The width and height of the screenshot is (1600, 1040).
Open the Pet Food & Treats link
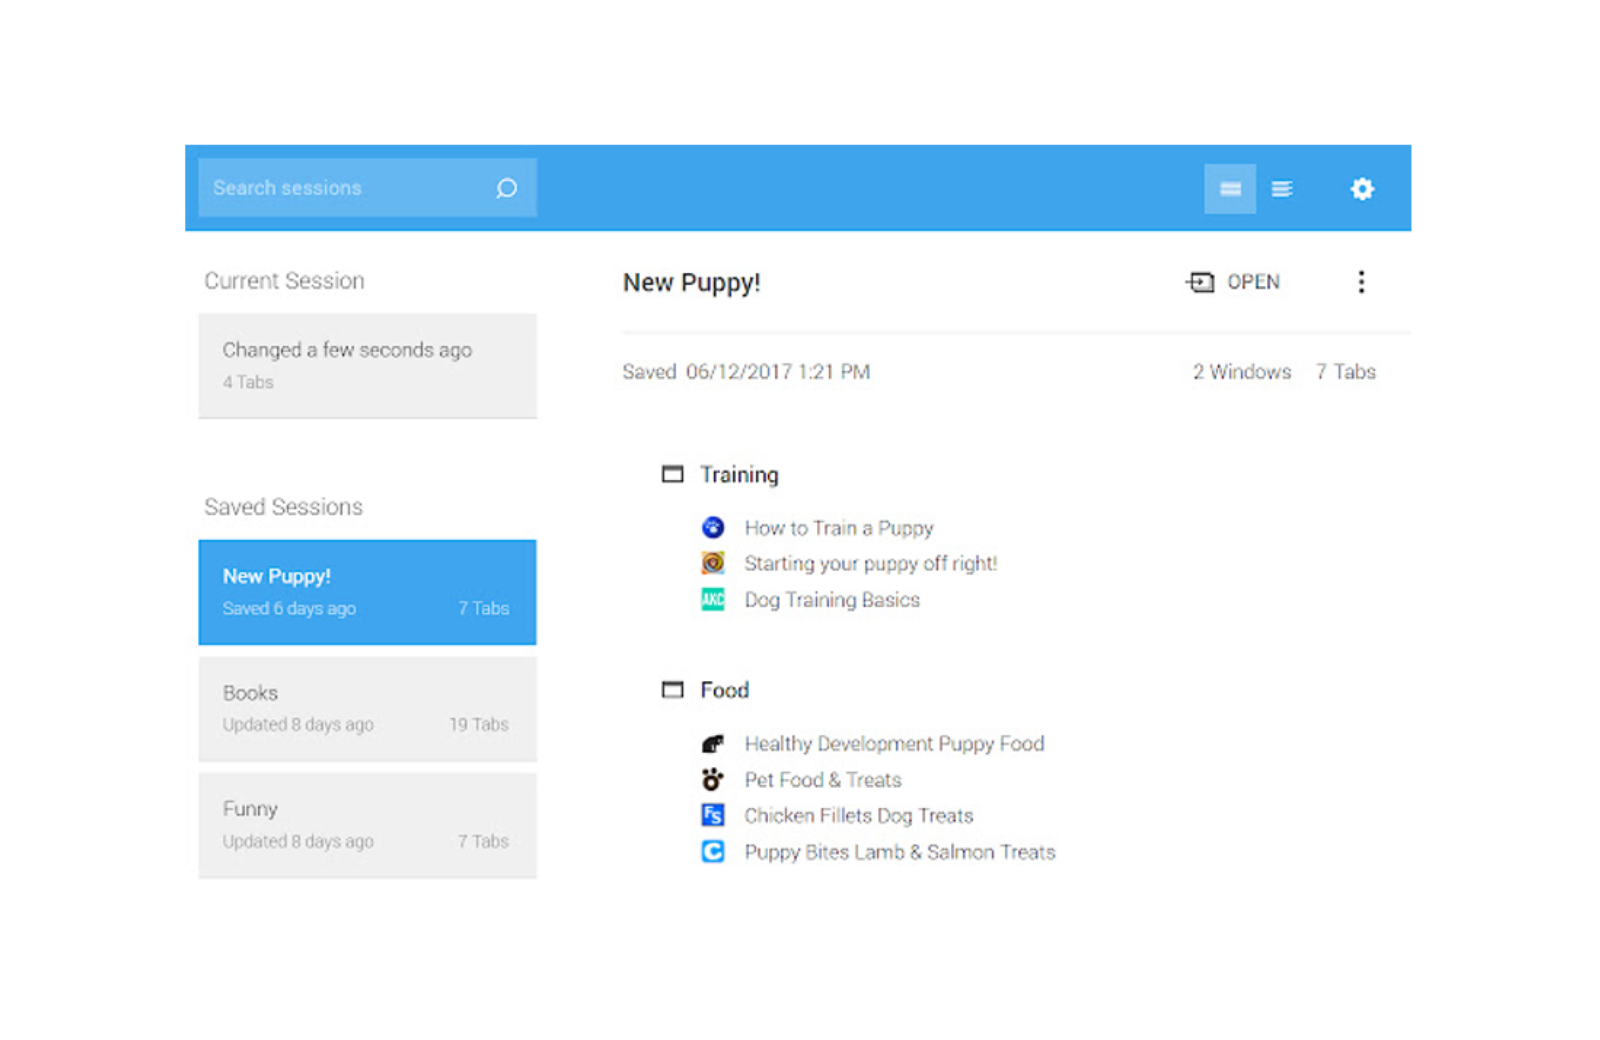(x=822, y=780)
